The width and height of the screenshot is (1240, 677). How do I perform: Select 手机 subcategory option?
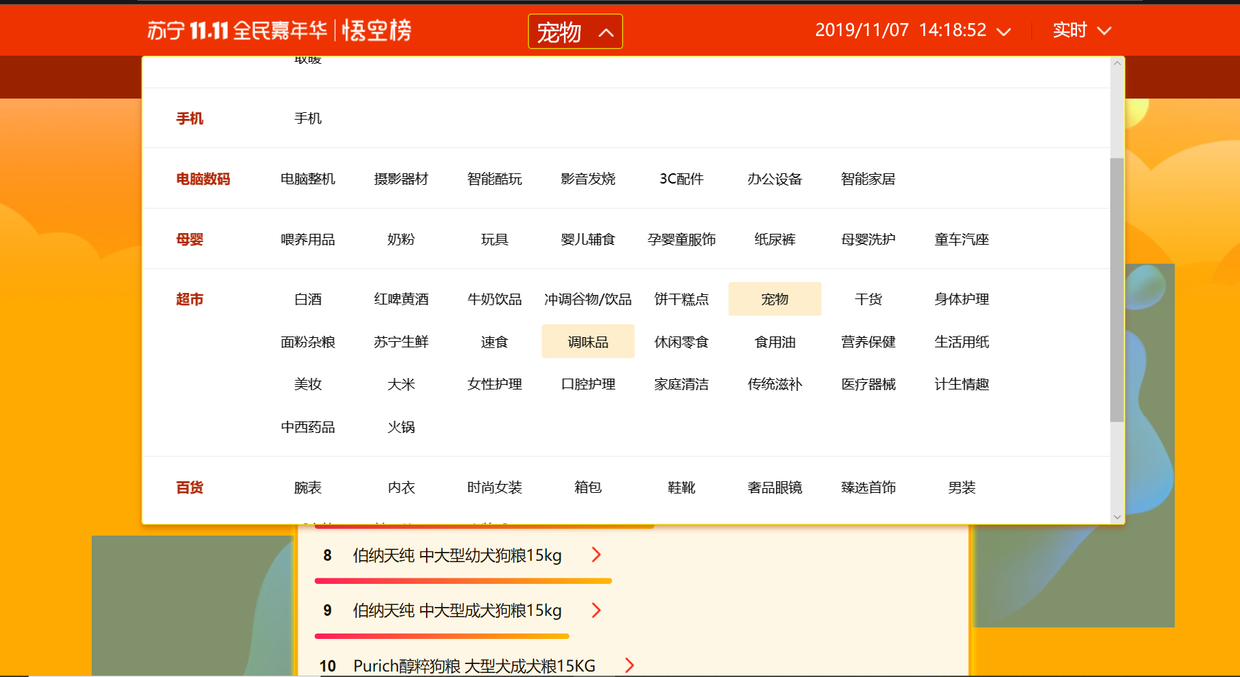308,118
